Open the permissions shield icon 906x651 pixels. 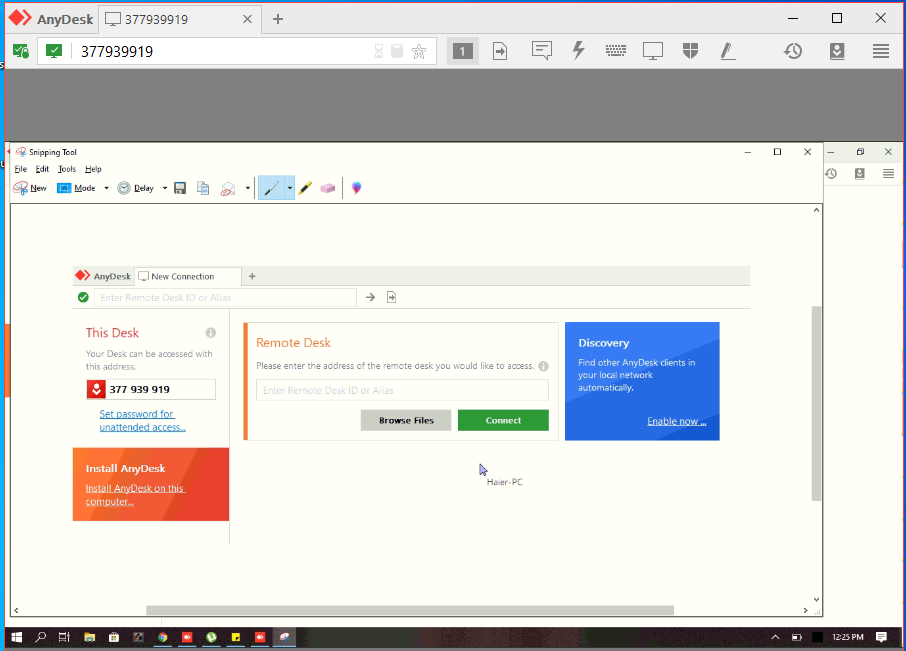[690, 51]
